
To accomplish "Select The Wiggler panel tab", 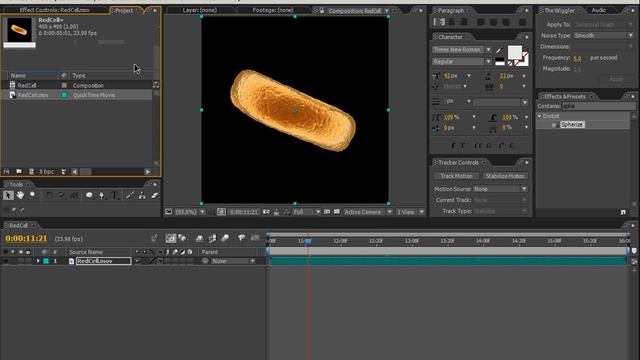I will tap(559, 10).
